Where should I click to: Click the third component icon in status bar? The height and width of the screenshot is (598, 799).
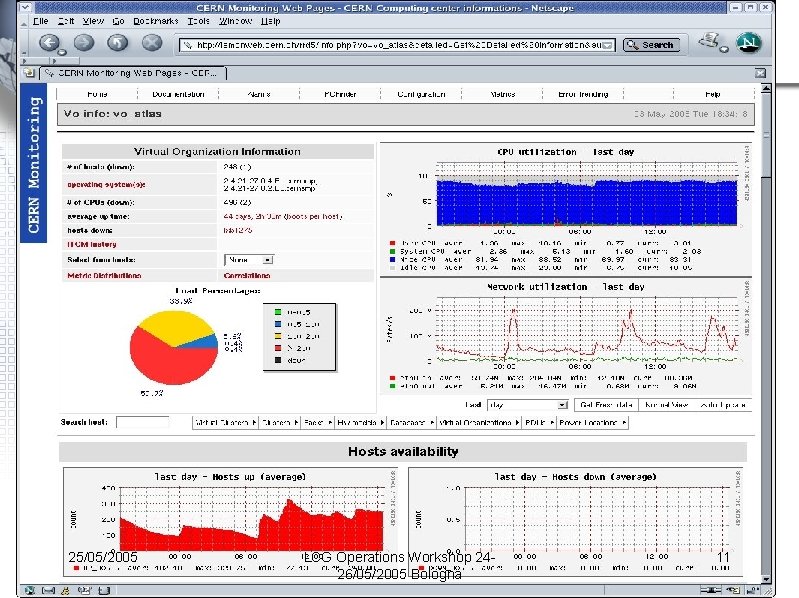[x=65, y=590]
